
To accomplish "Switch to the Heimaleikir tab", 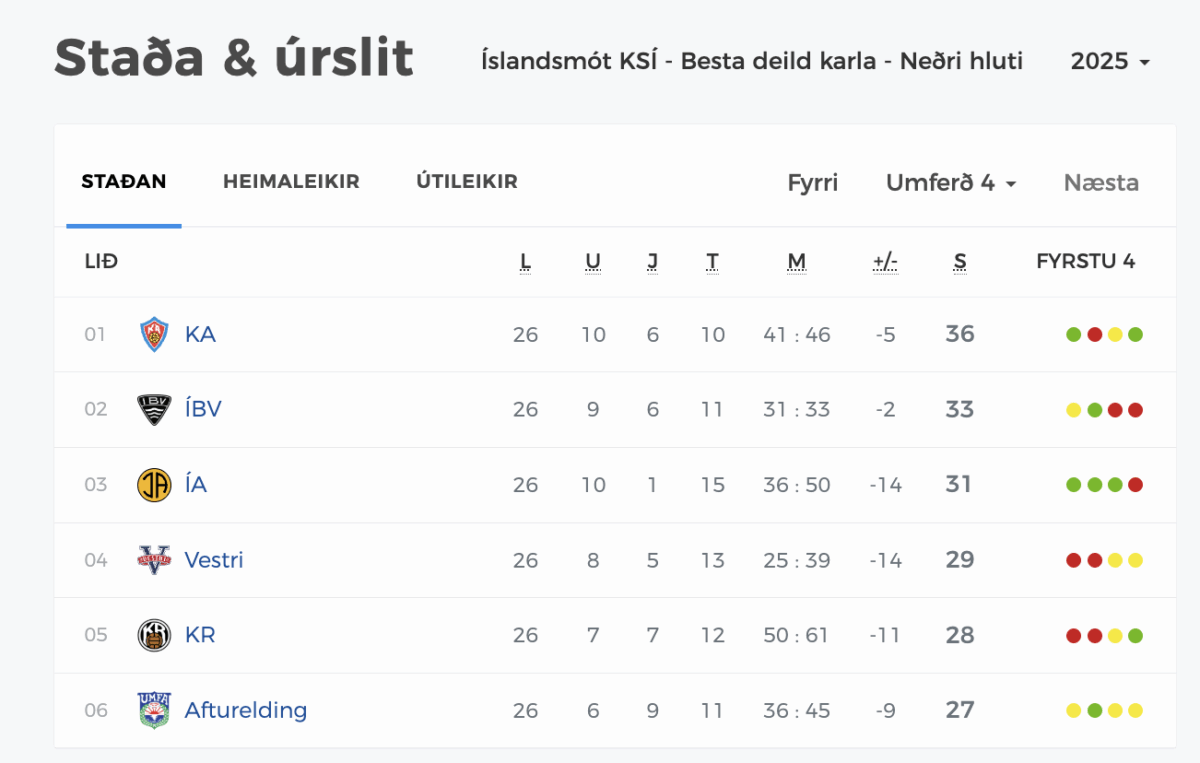I will pos(291,182).
